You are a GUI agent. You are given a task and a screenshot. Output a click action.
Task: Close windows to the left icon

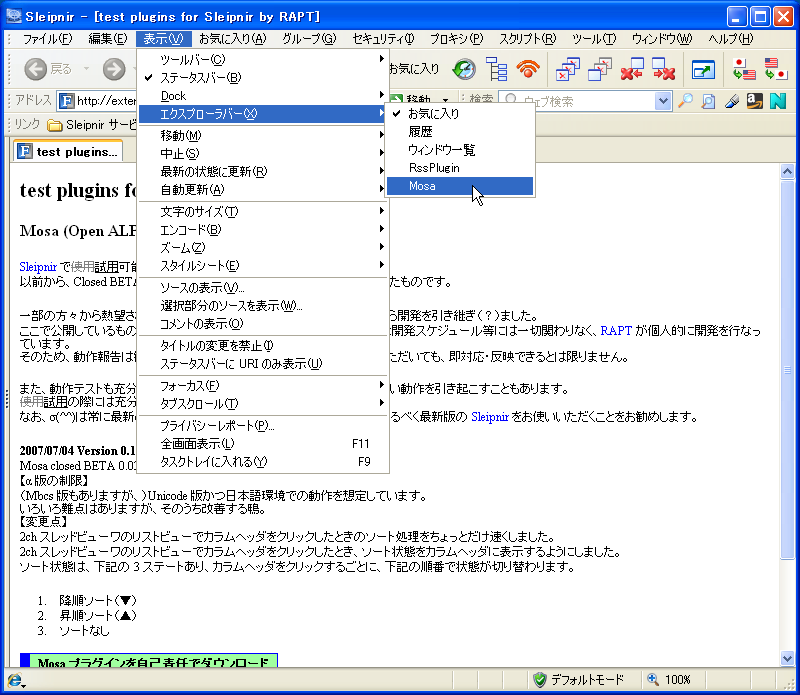[x=632, y=69]
